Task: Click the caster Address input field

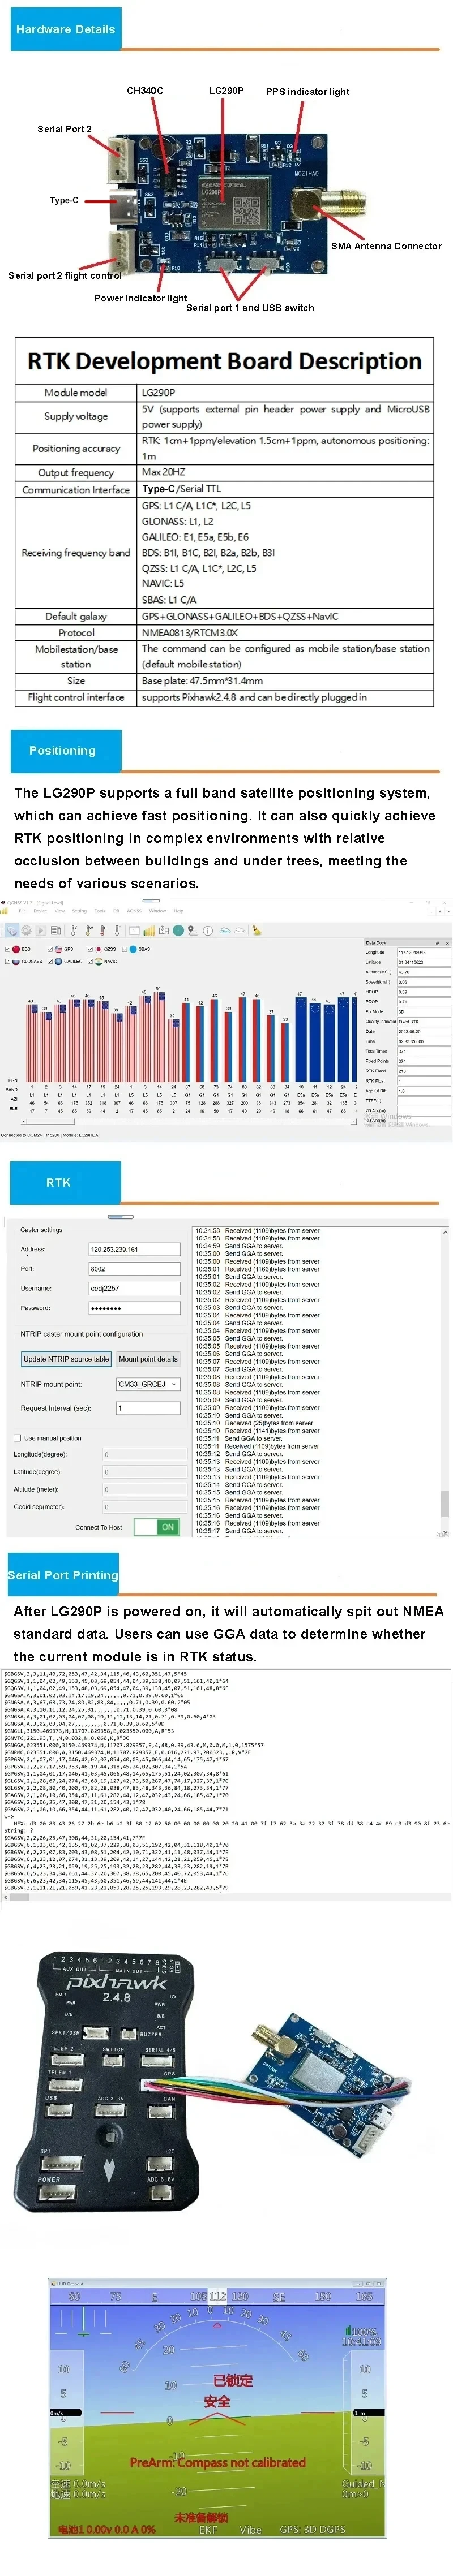Action: pyautogui.click(x=134, y=1249)
